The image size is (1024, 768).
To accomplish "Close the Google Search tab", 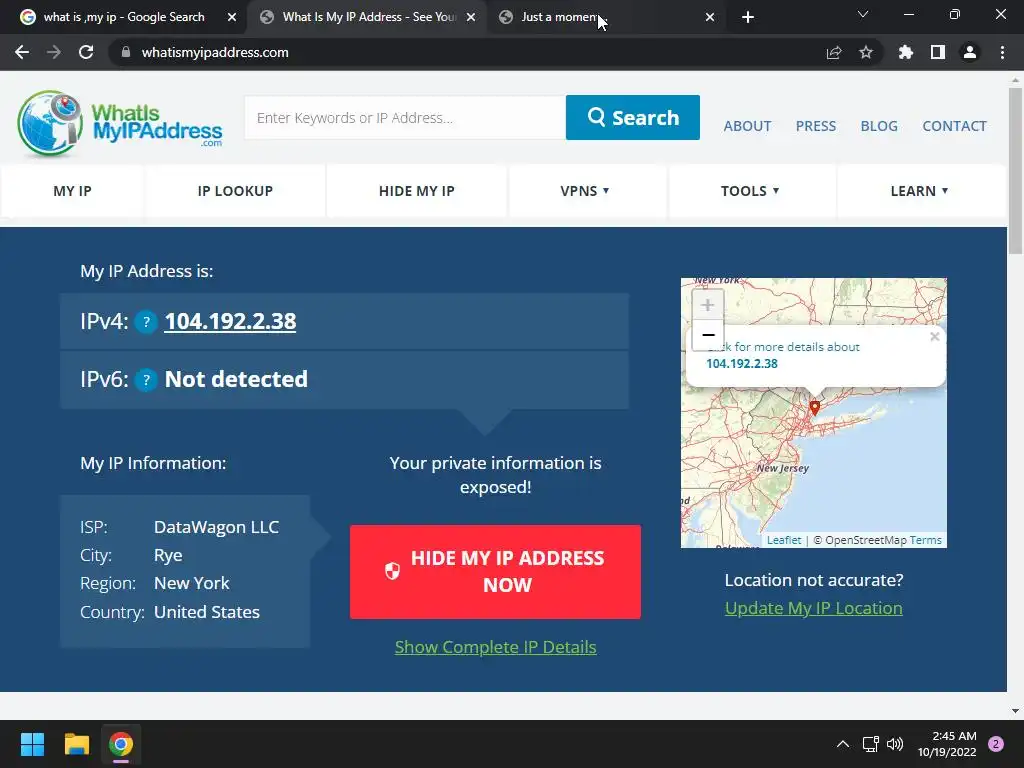I will pyautogui.click(x=232, y=17).
